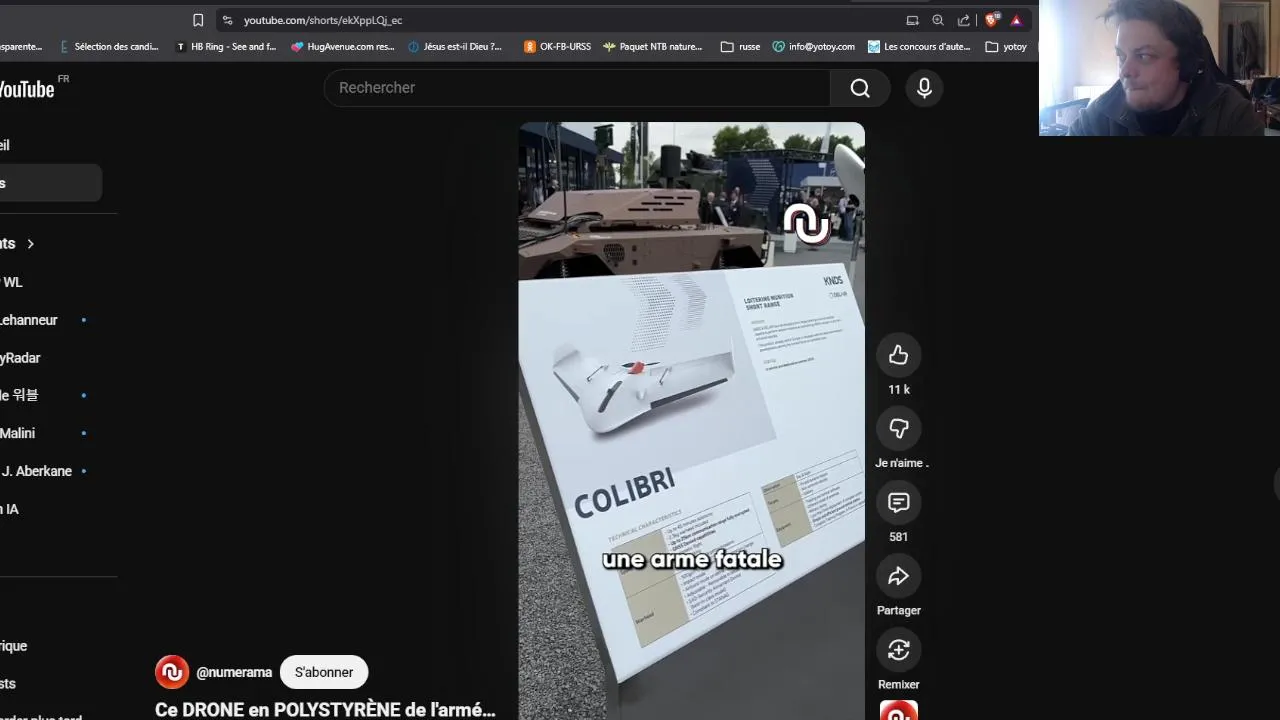Open the 'yotoy' bookmarks folder

click(1006, 46)
